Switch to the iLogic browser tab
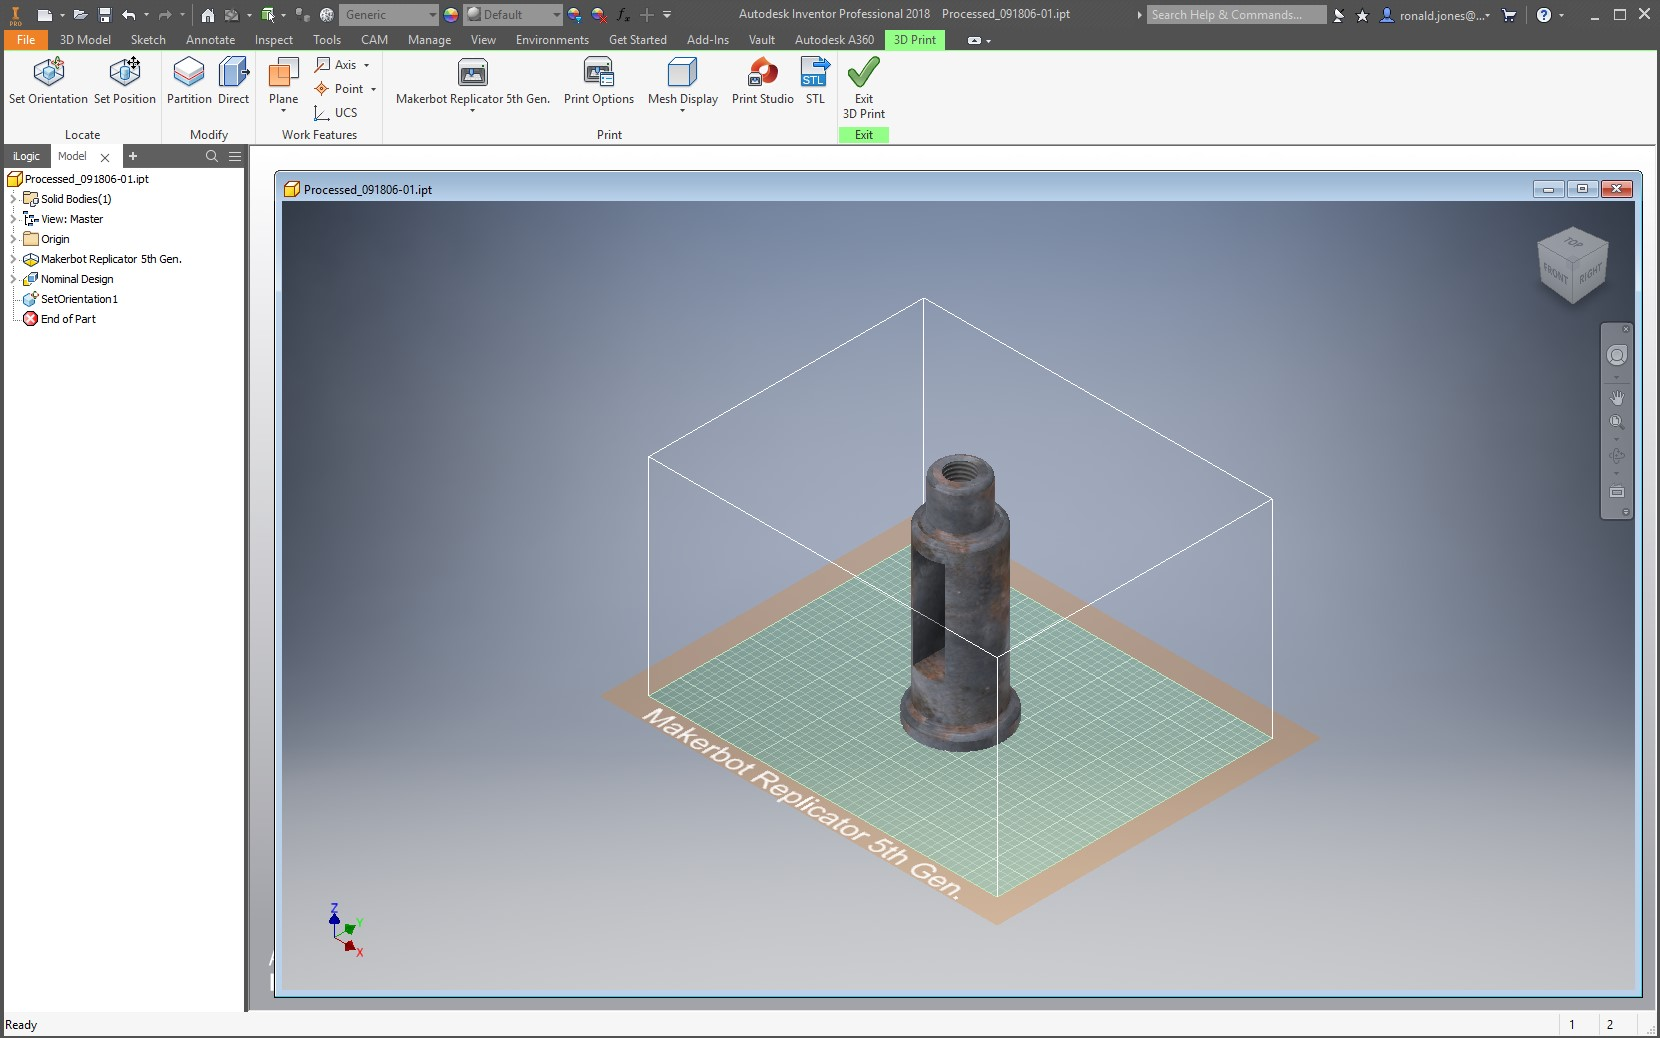The image size is (1660, 1038). click(x=26, y=156)
